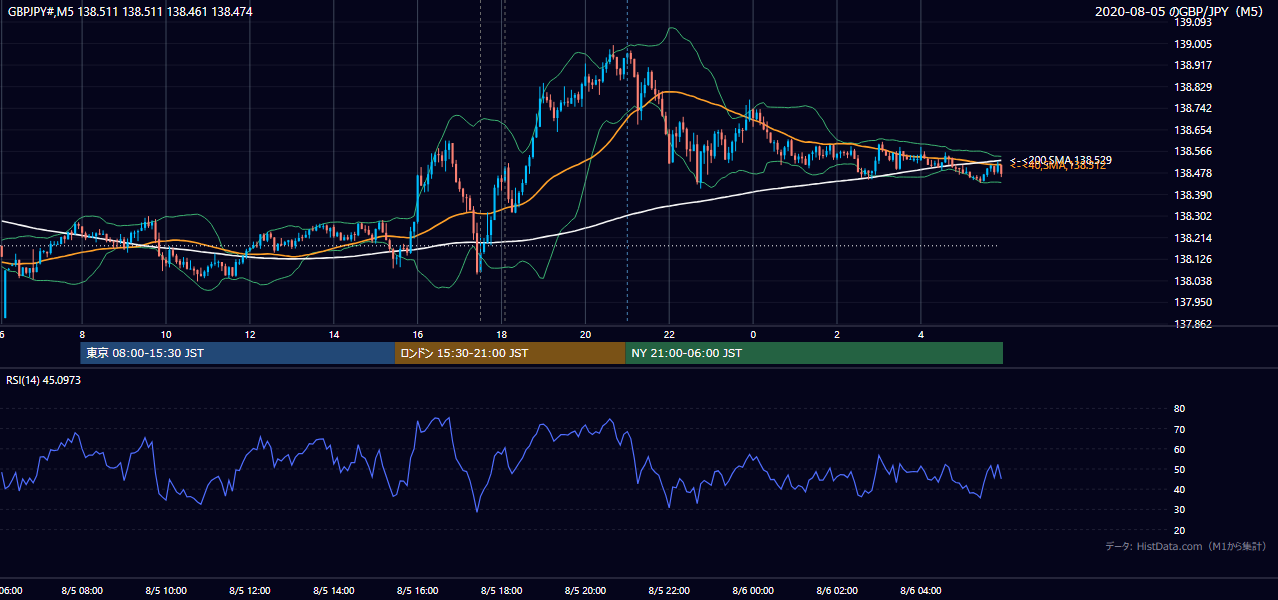This screenshot has width=1278, height=600.
Task: Click RSI scale value 50
Action: click(1179, 469)
